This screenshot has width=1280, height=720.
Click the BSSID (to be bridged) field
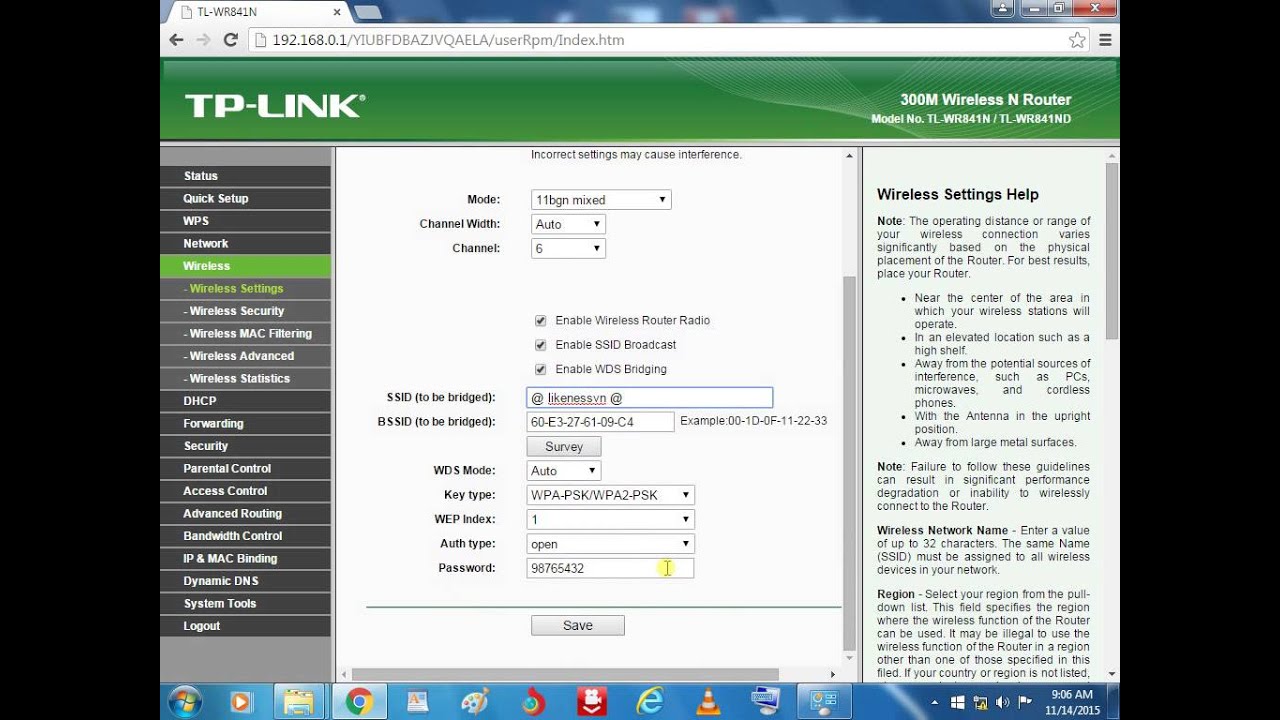pos(601,422)
